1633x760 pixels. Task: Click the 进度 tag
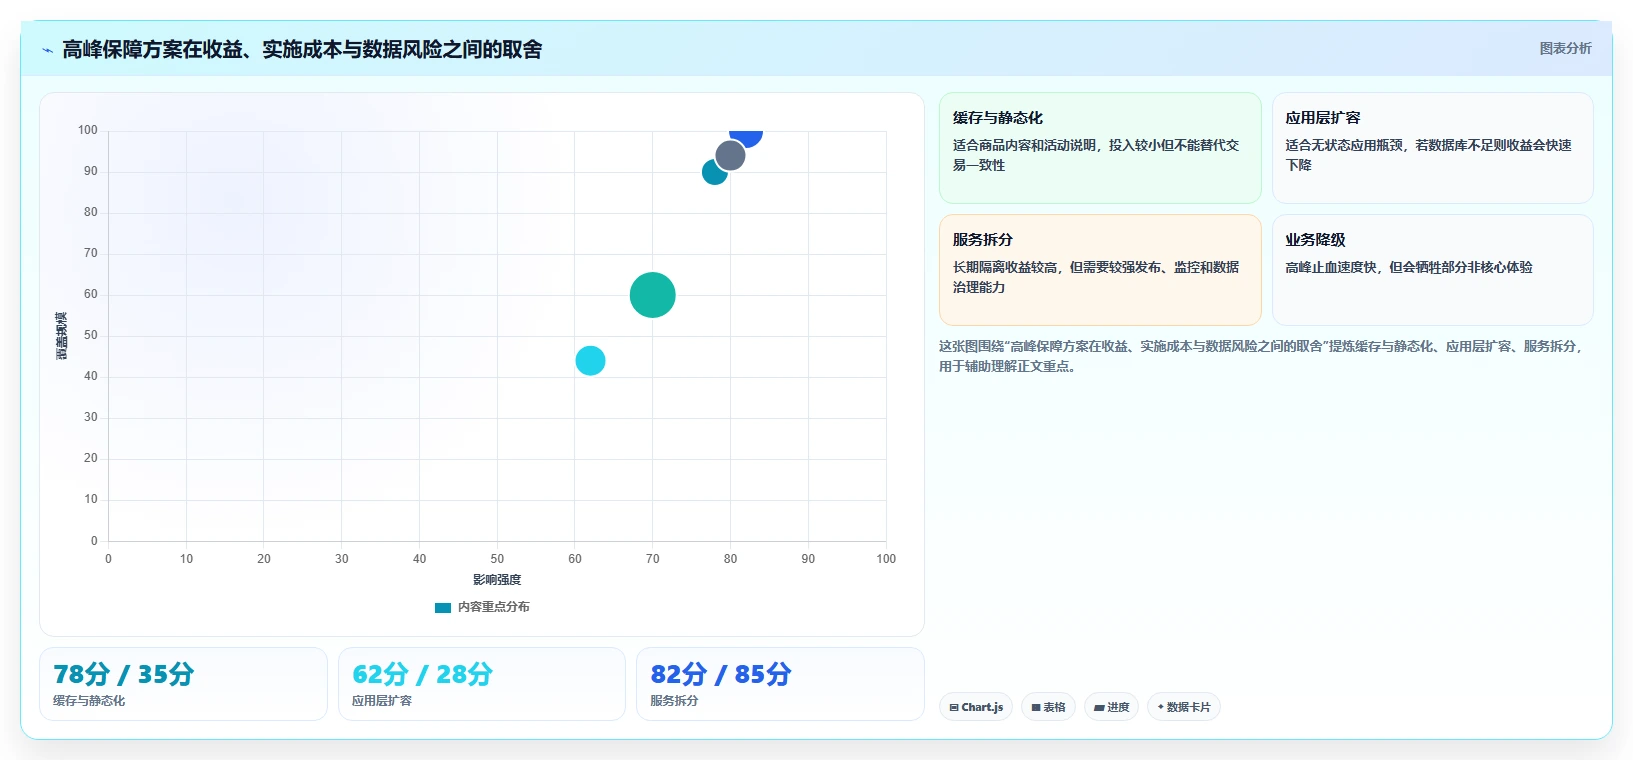(1112, 707)
